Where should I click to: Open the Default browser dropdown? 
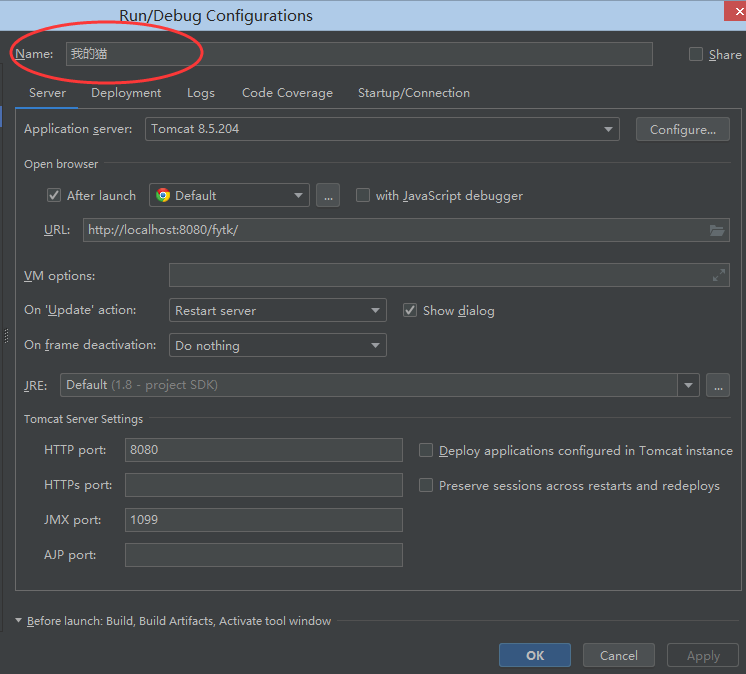pyautogui.click(x=229, y=195)
